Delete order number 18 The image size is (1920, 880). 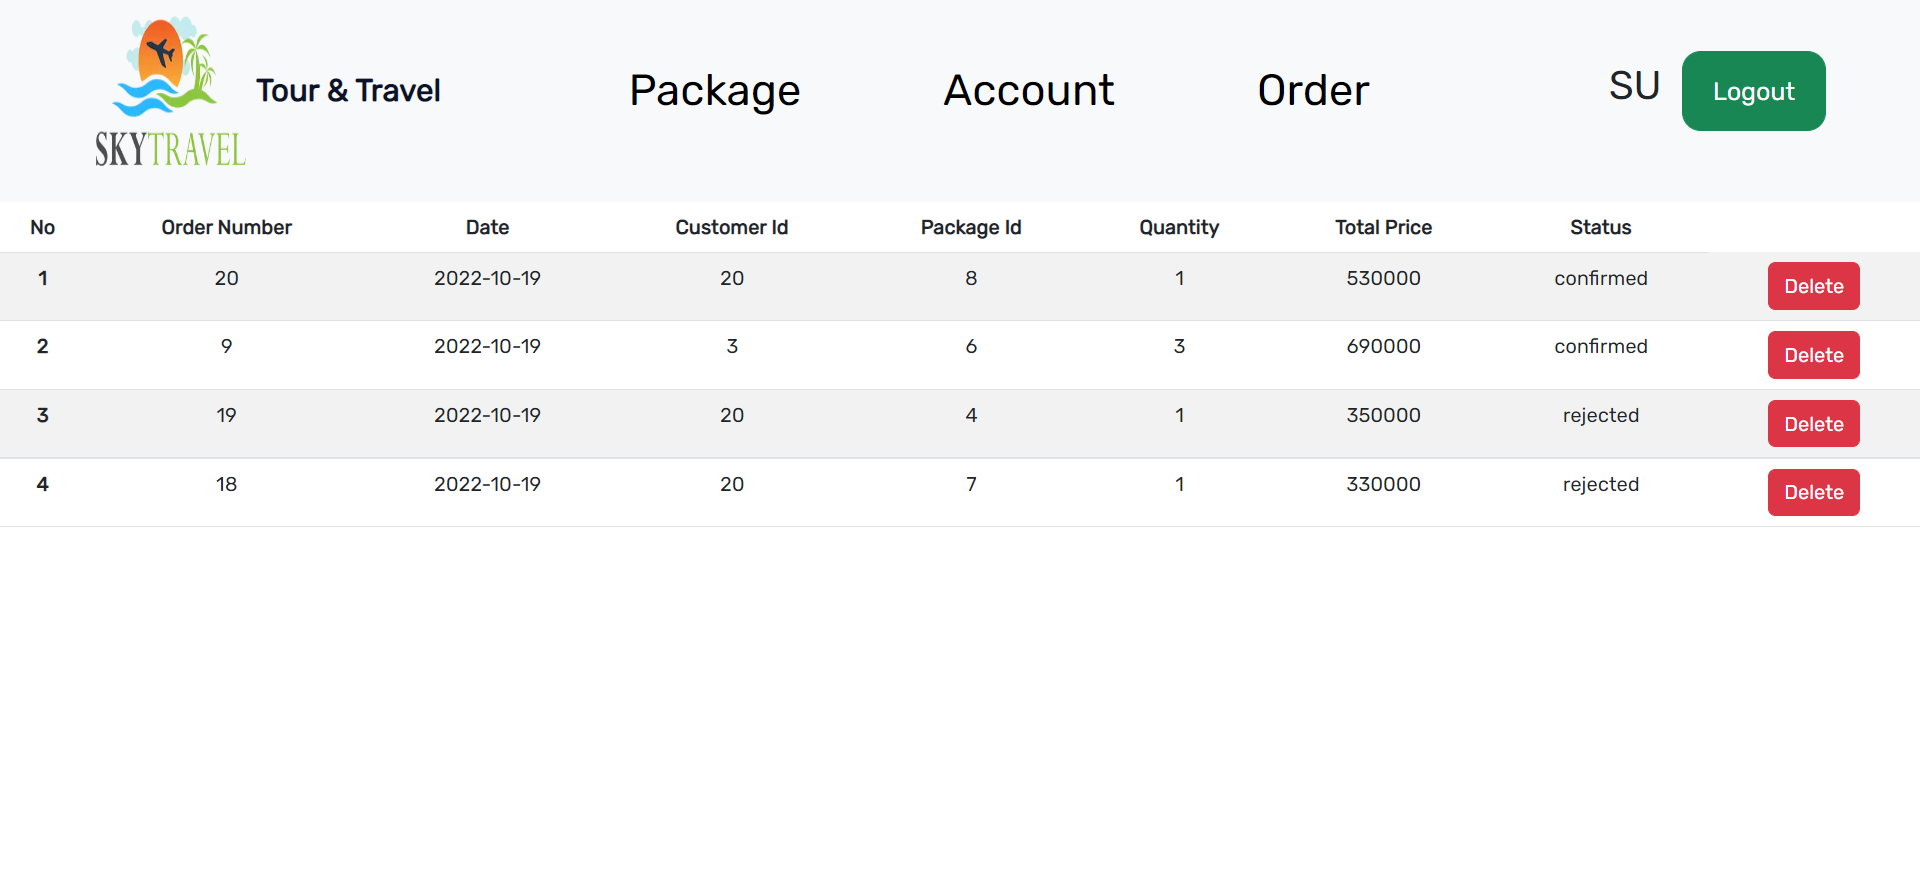(x=1813, y=492)
